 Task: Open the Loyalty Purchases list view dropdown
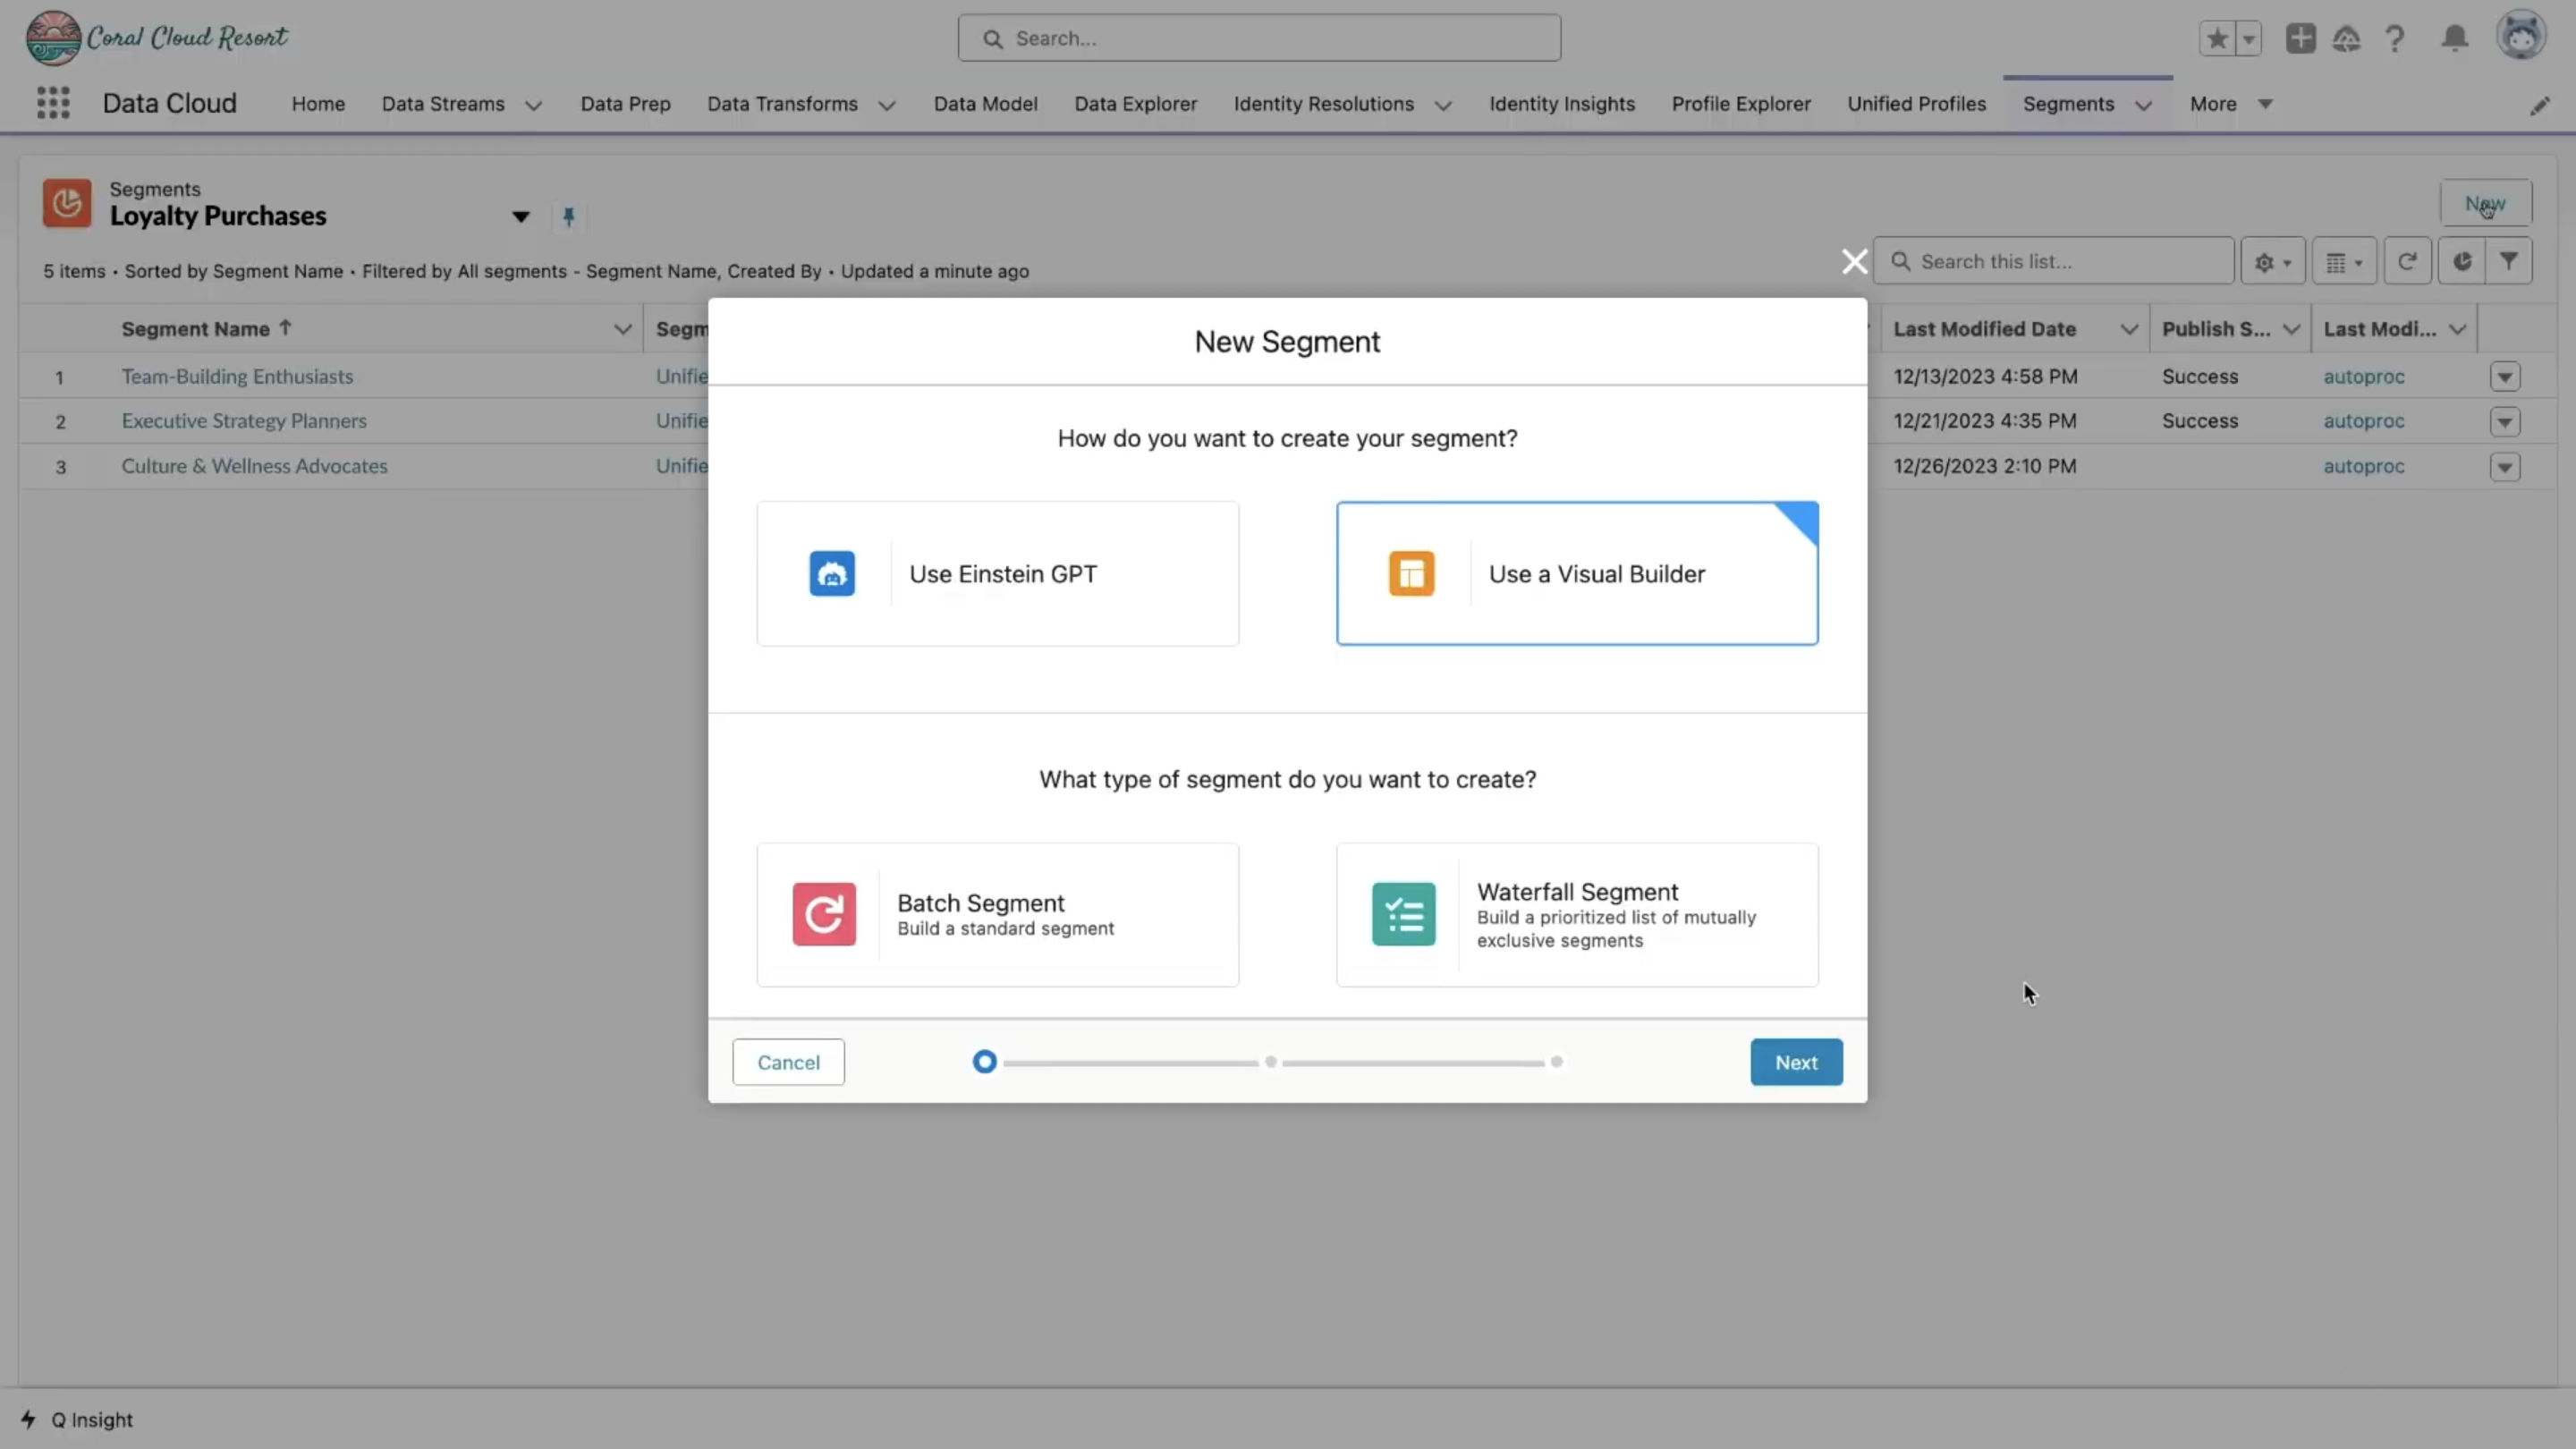(520, 217)
